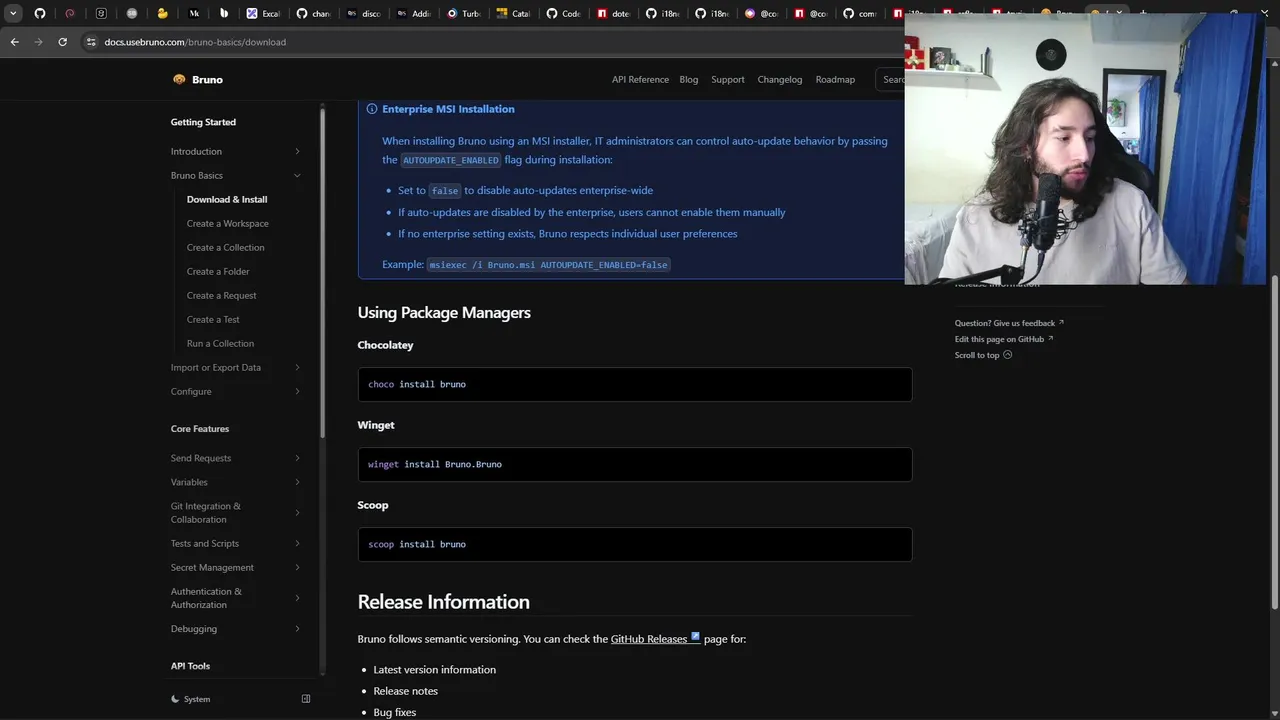Switch to the Turb tab

click(x=463, y=14)
